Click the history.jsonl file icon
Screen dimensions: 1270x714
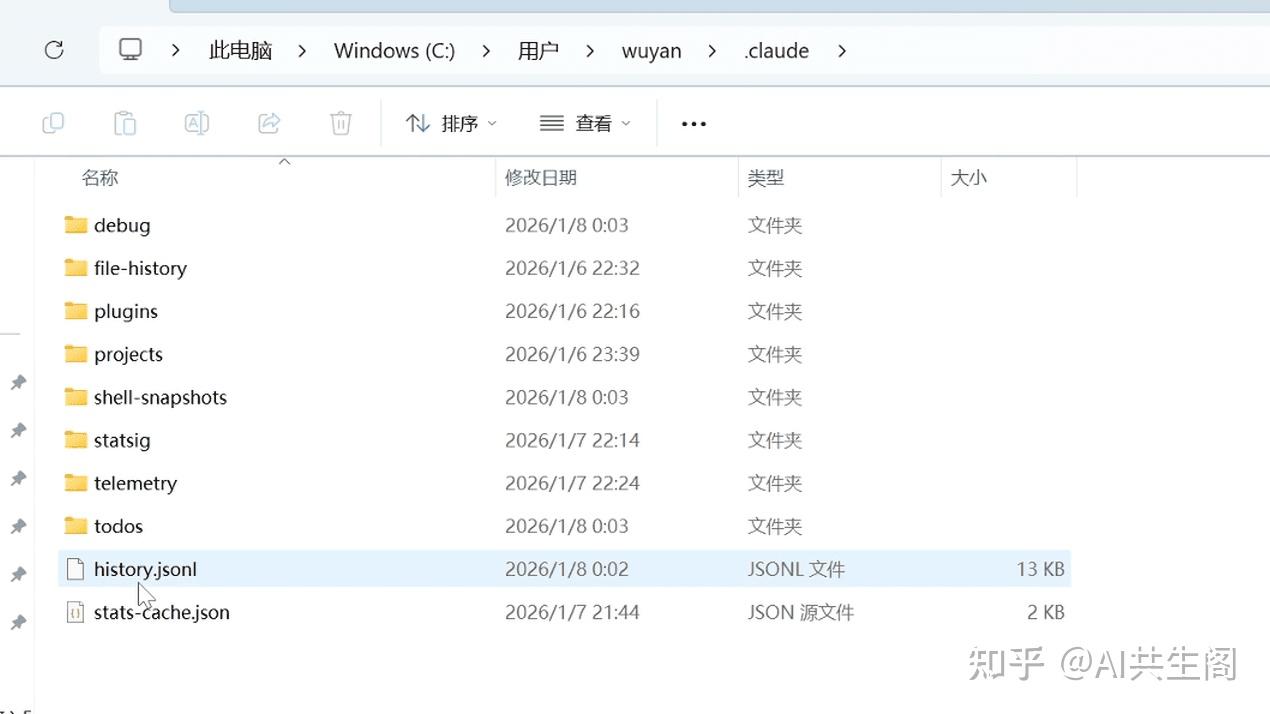click(x=75, y=568)
